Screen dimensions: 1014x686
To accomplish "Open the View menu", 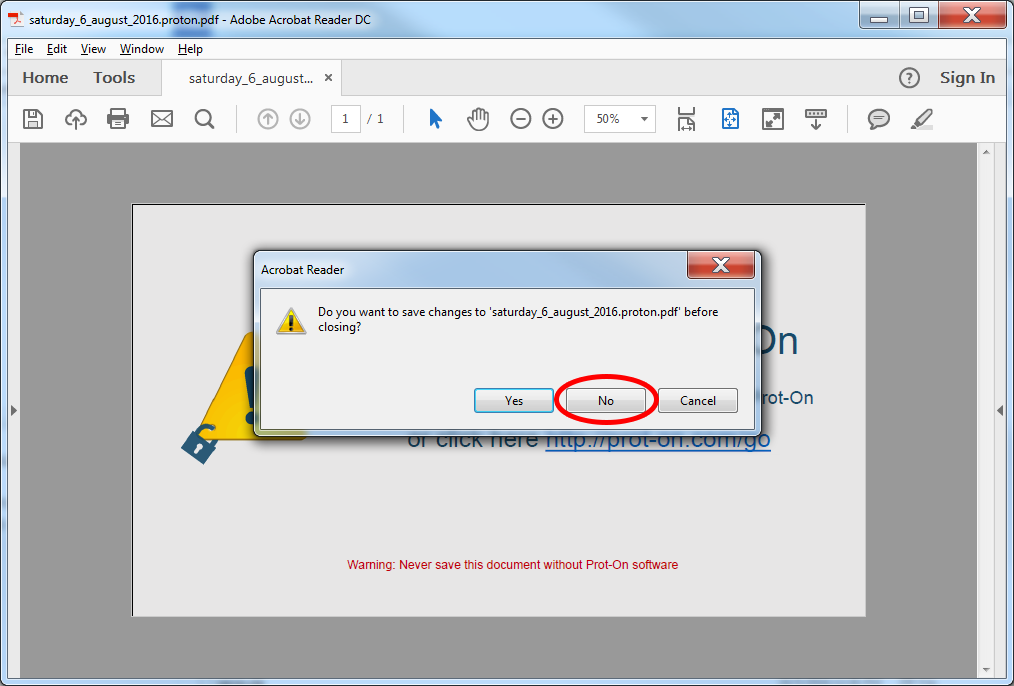I will [93, 49].
